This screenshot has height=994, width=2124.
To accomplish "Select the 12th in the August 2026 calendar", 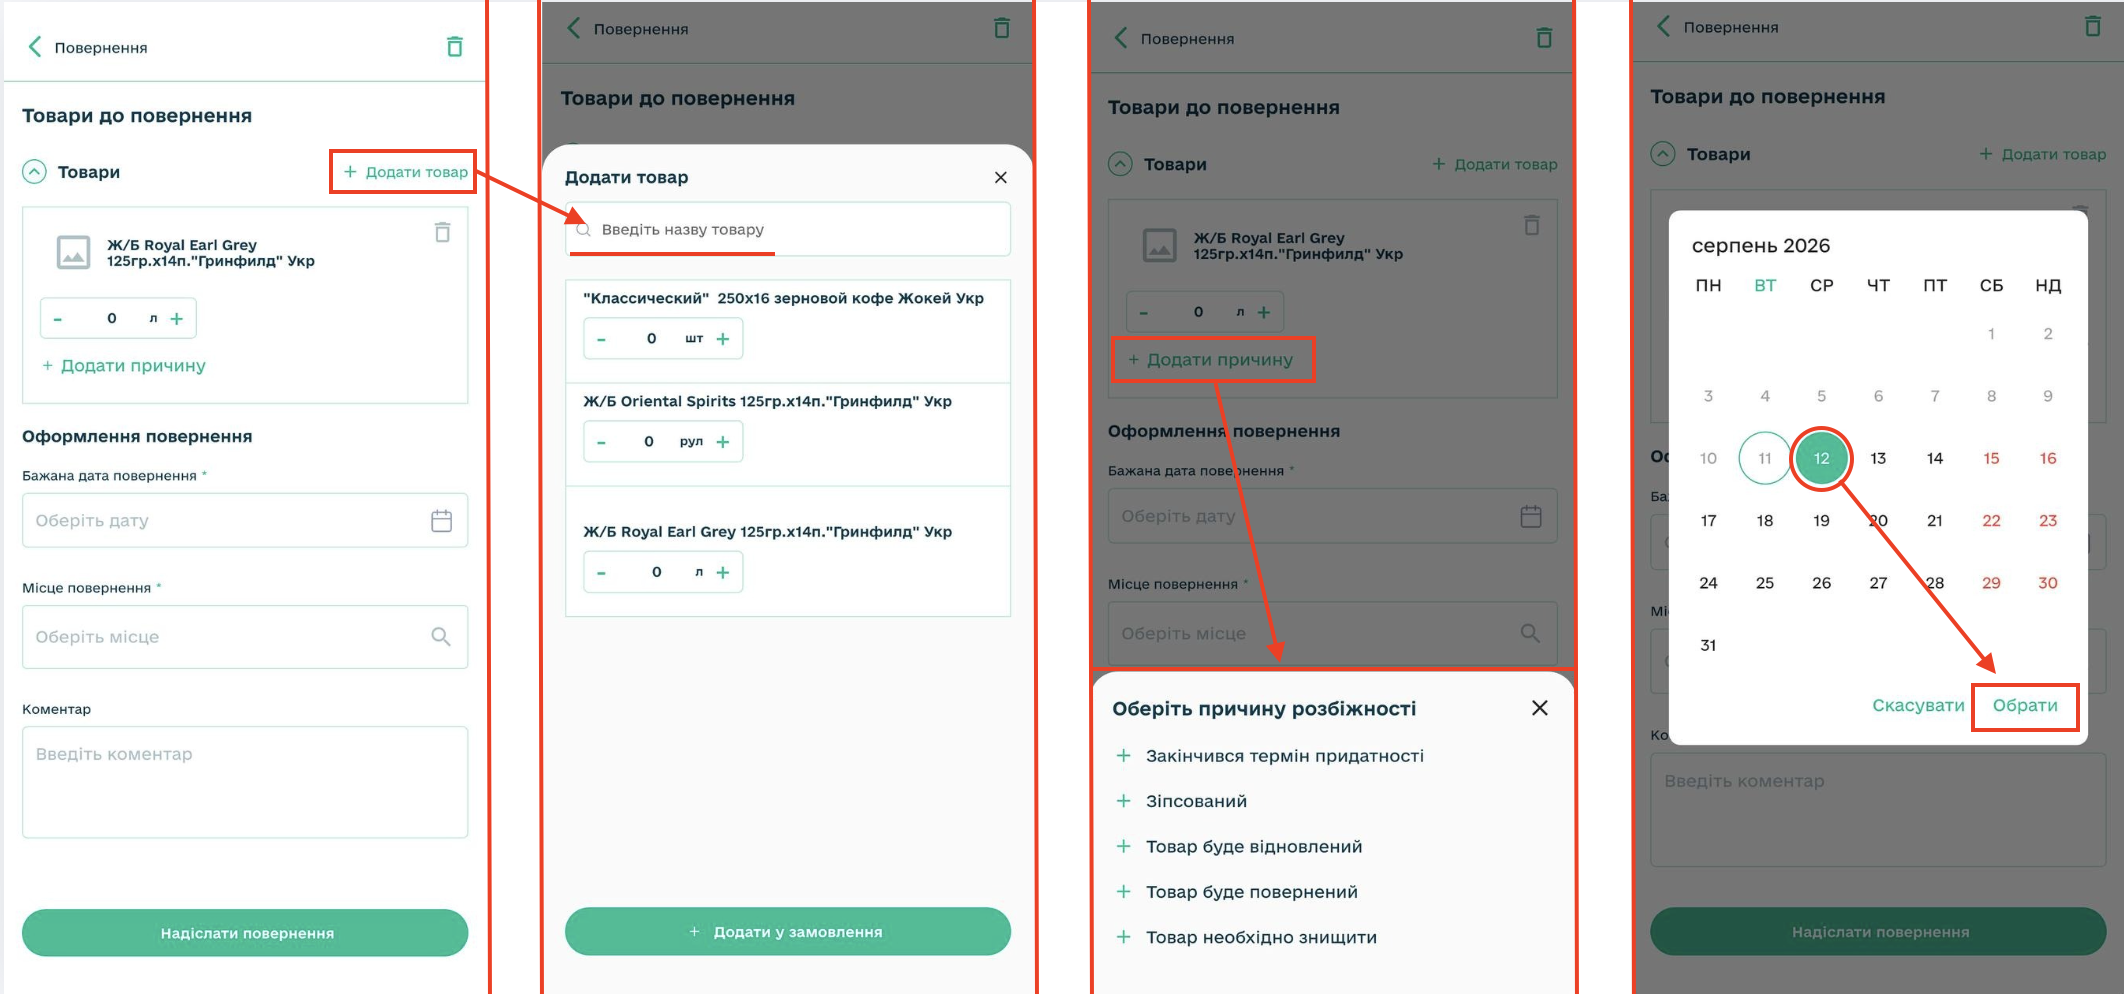I will [1821, 458].
